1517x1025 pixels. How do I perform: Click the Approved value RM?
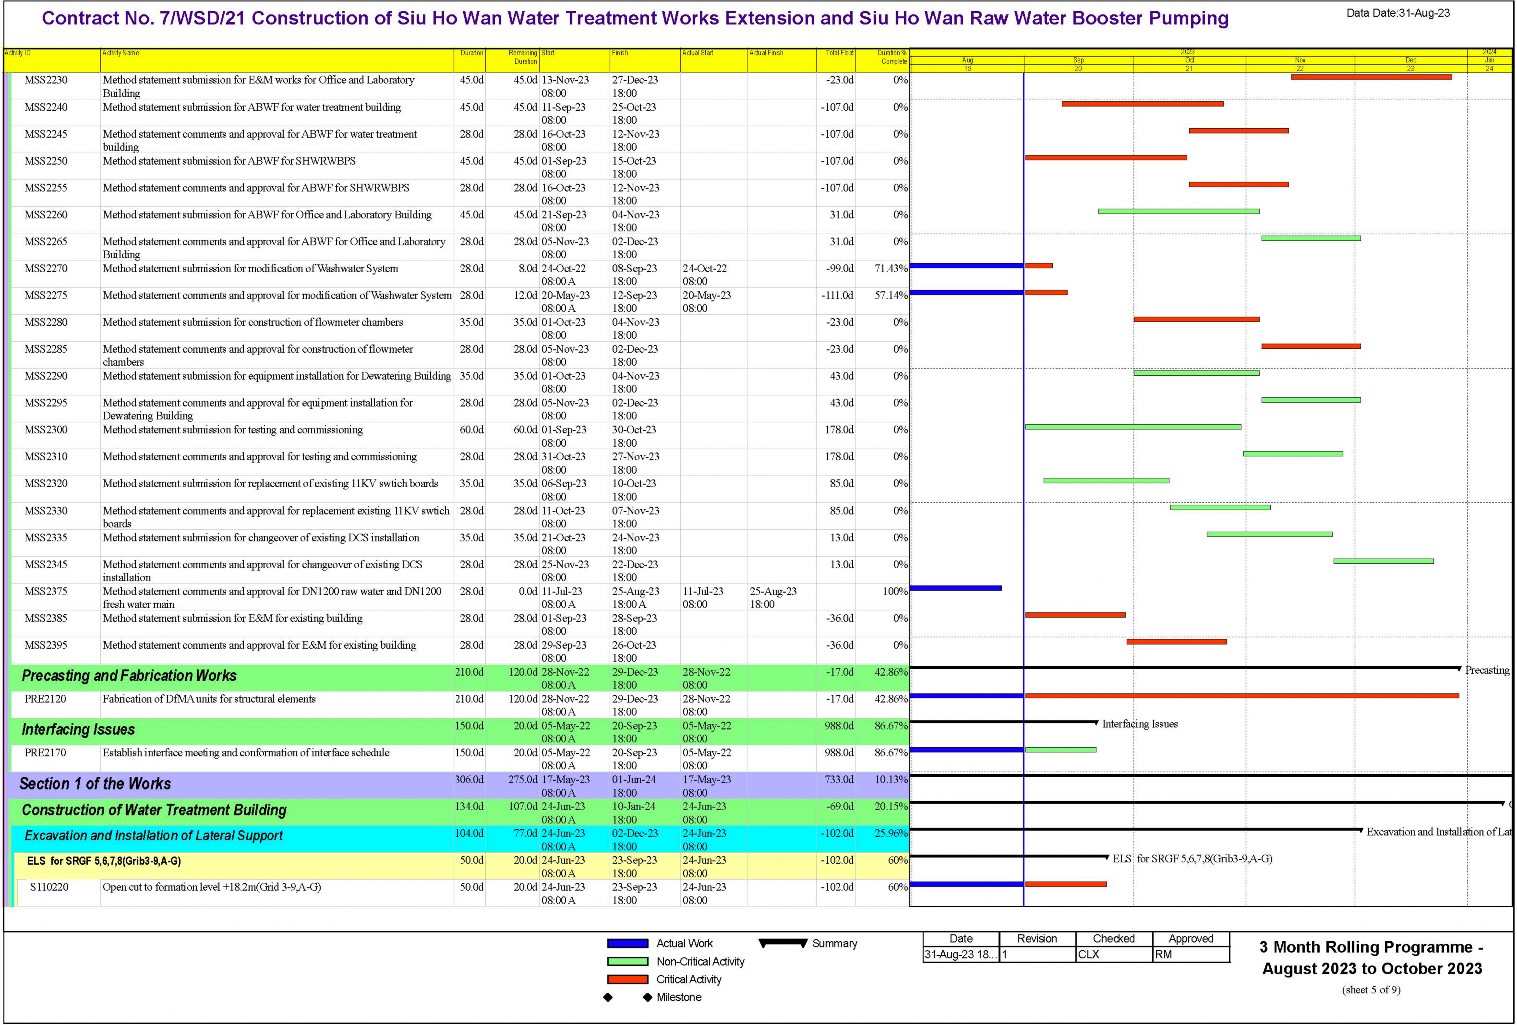tap(1164, 955)
